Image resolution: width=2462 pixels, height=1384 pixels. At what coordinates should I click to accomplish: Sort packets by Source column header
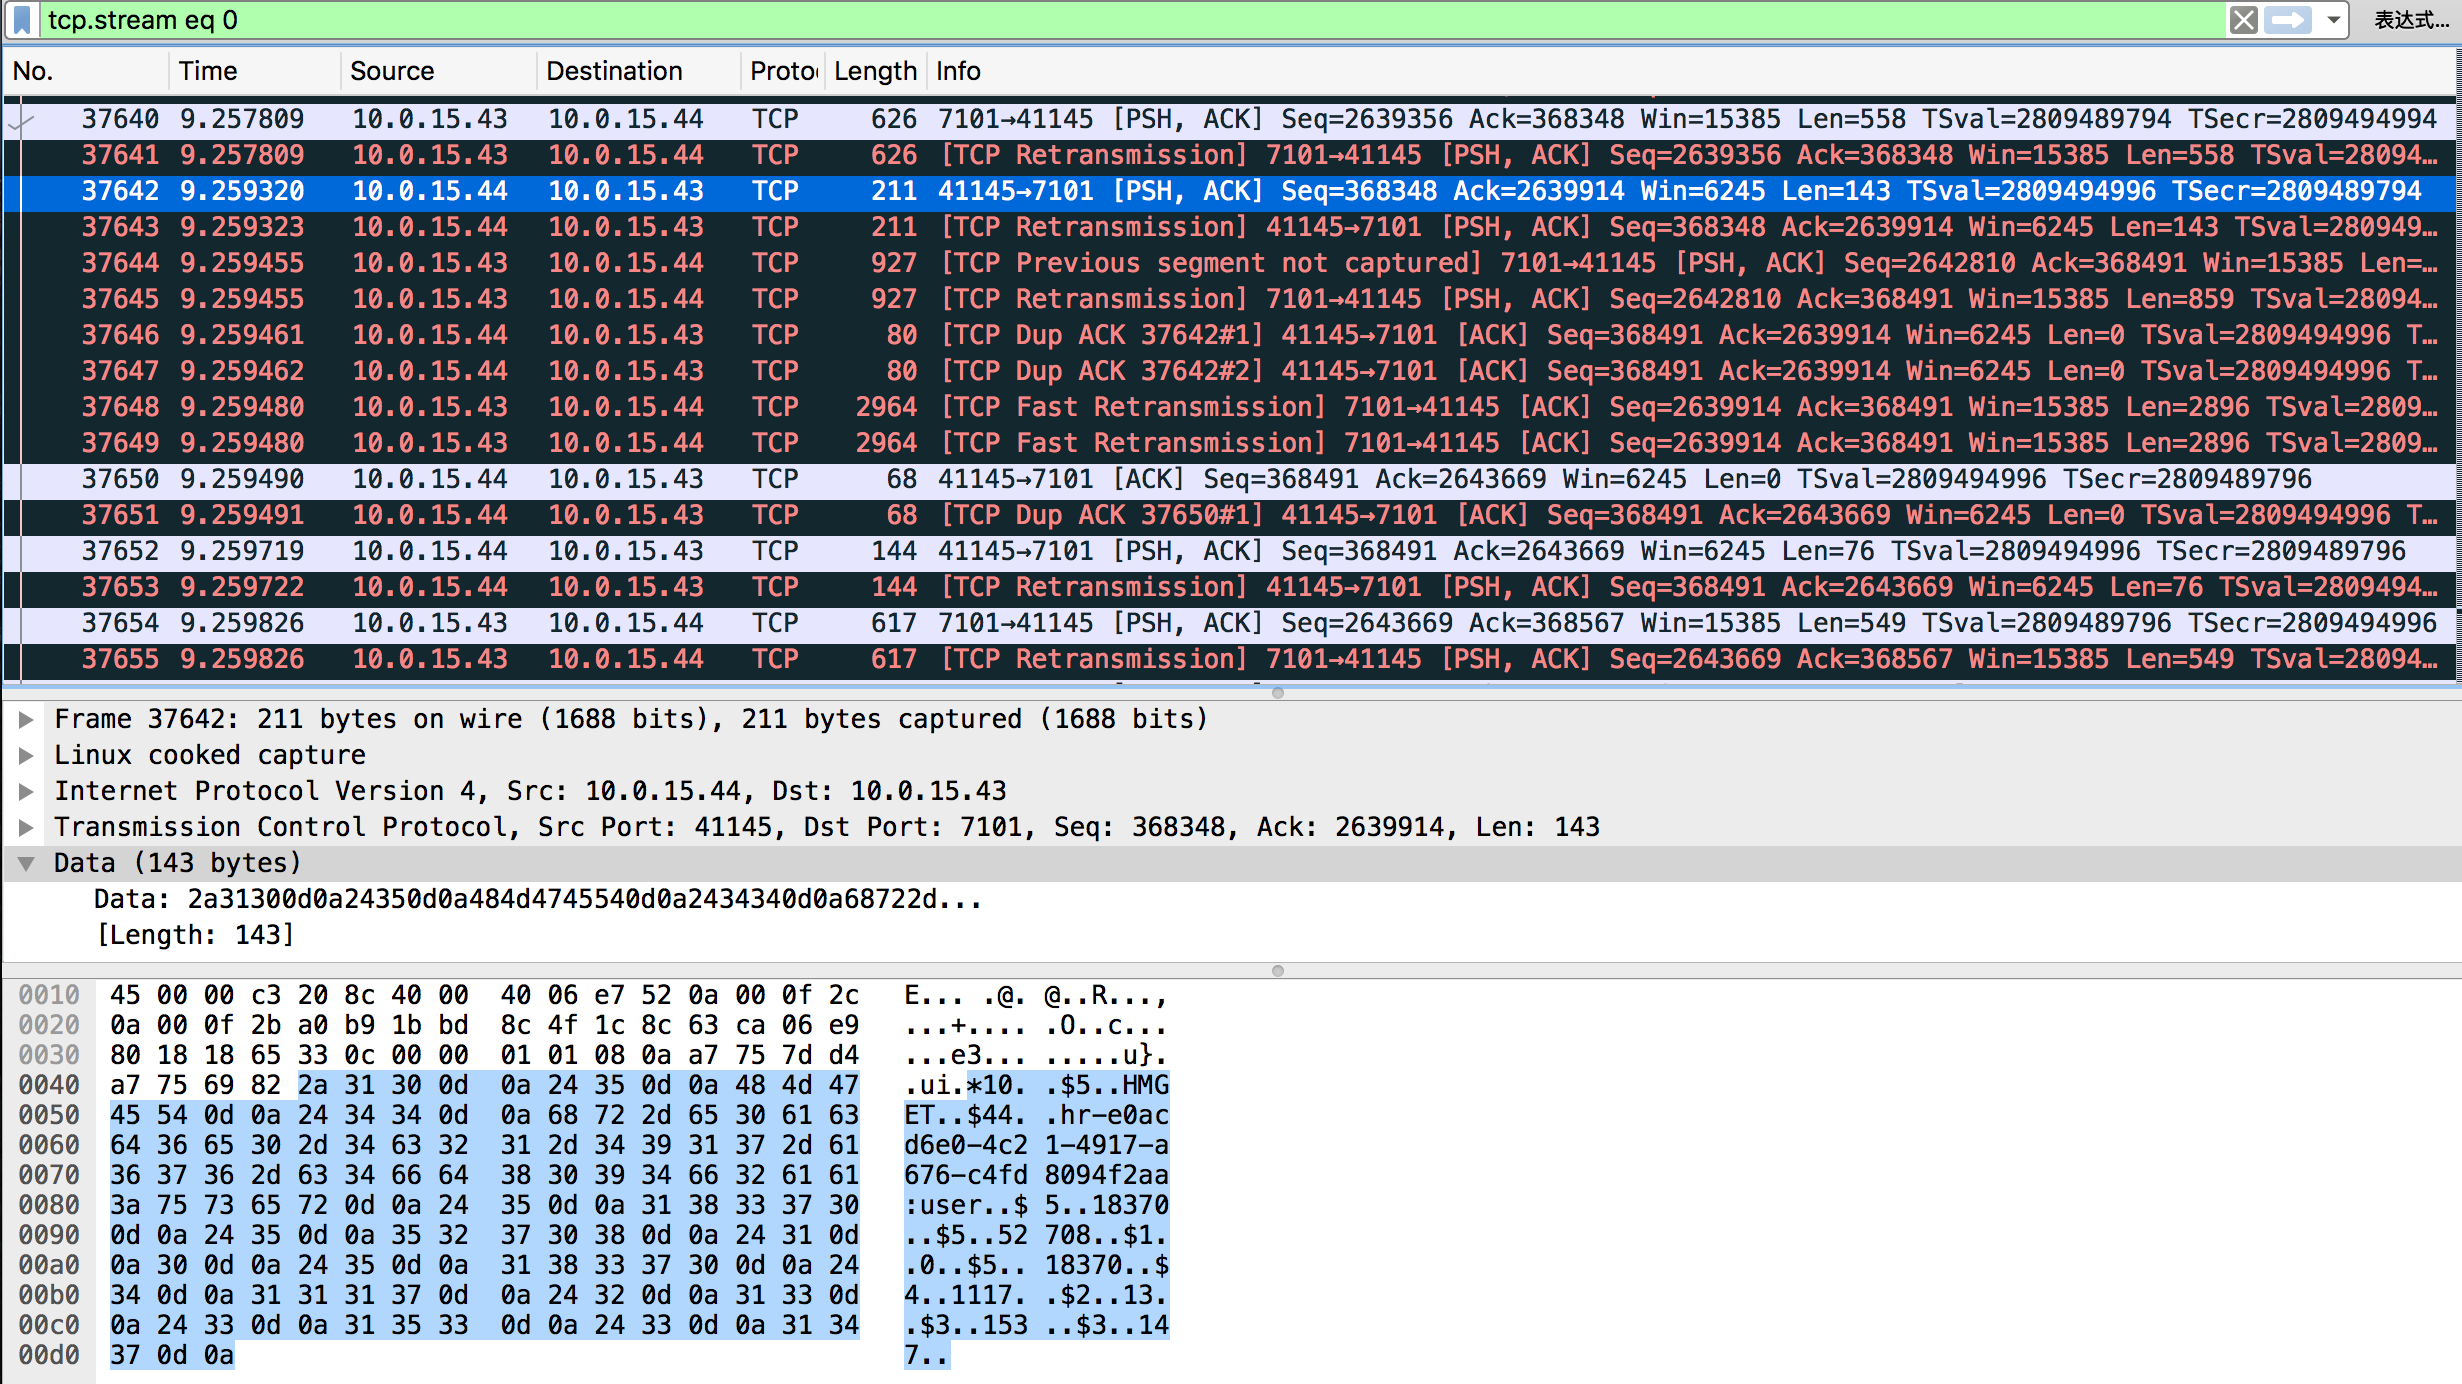[x=392, y=71]
